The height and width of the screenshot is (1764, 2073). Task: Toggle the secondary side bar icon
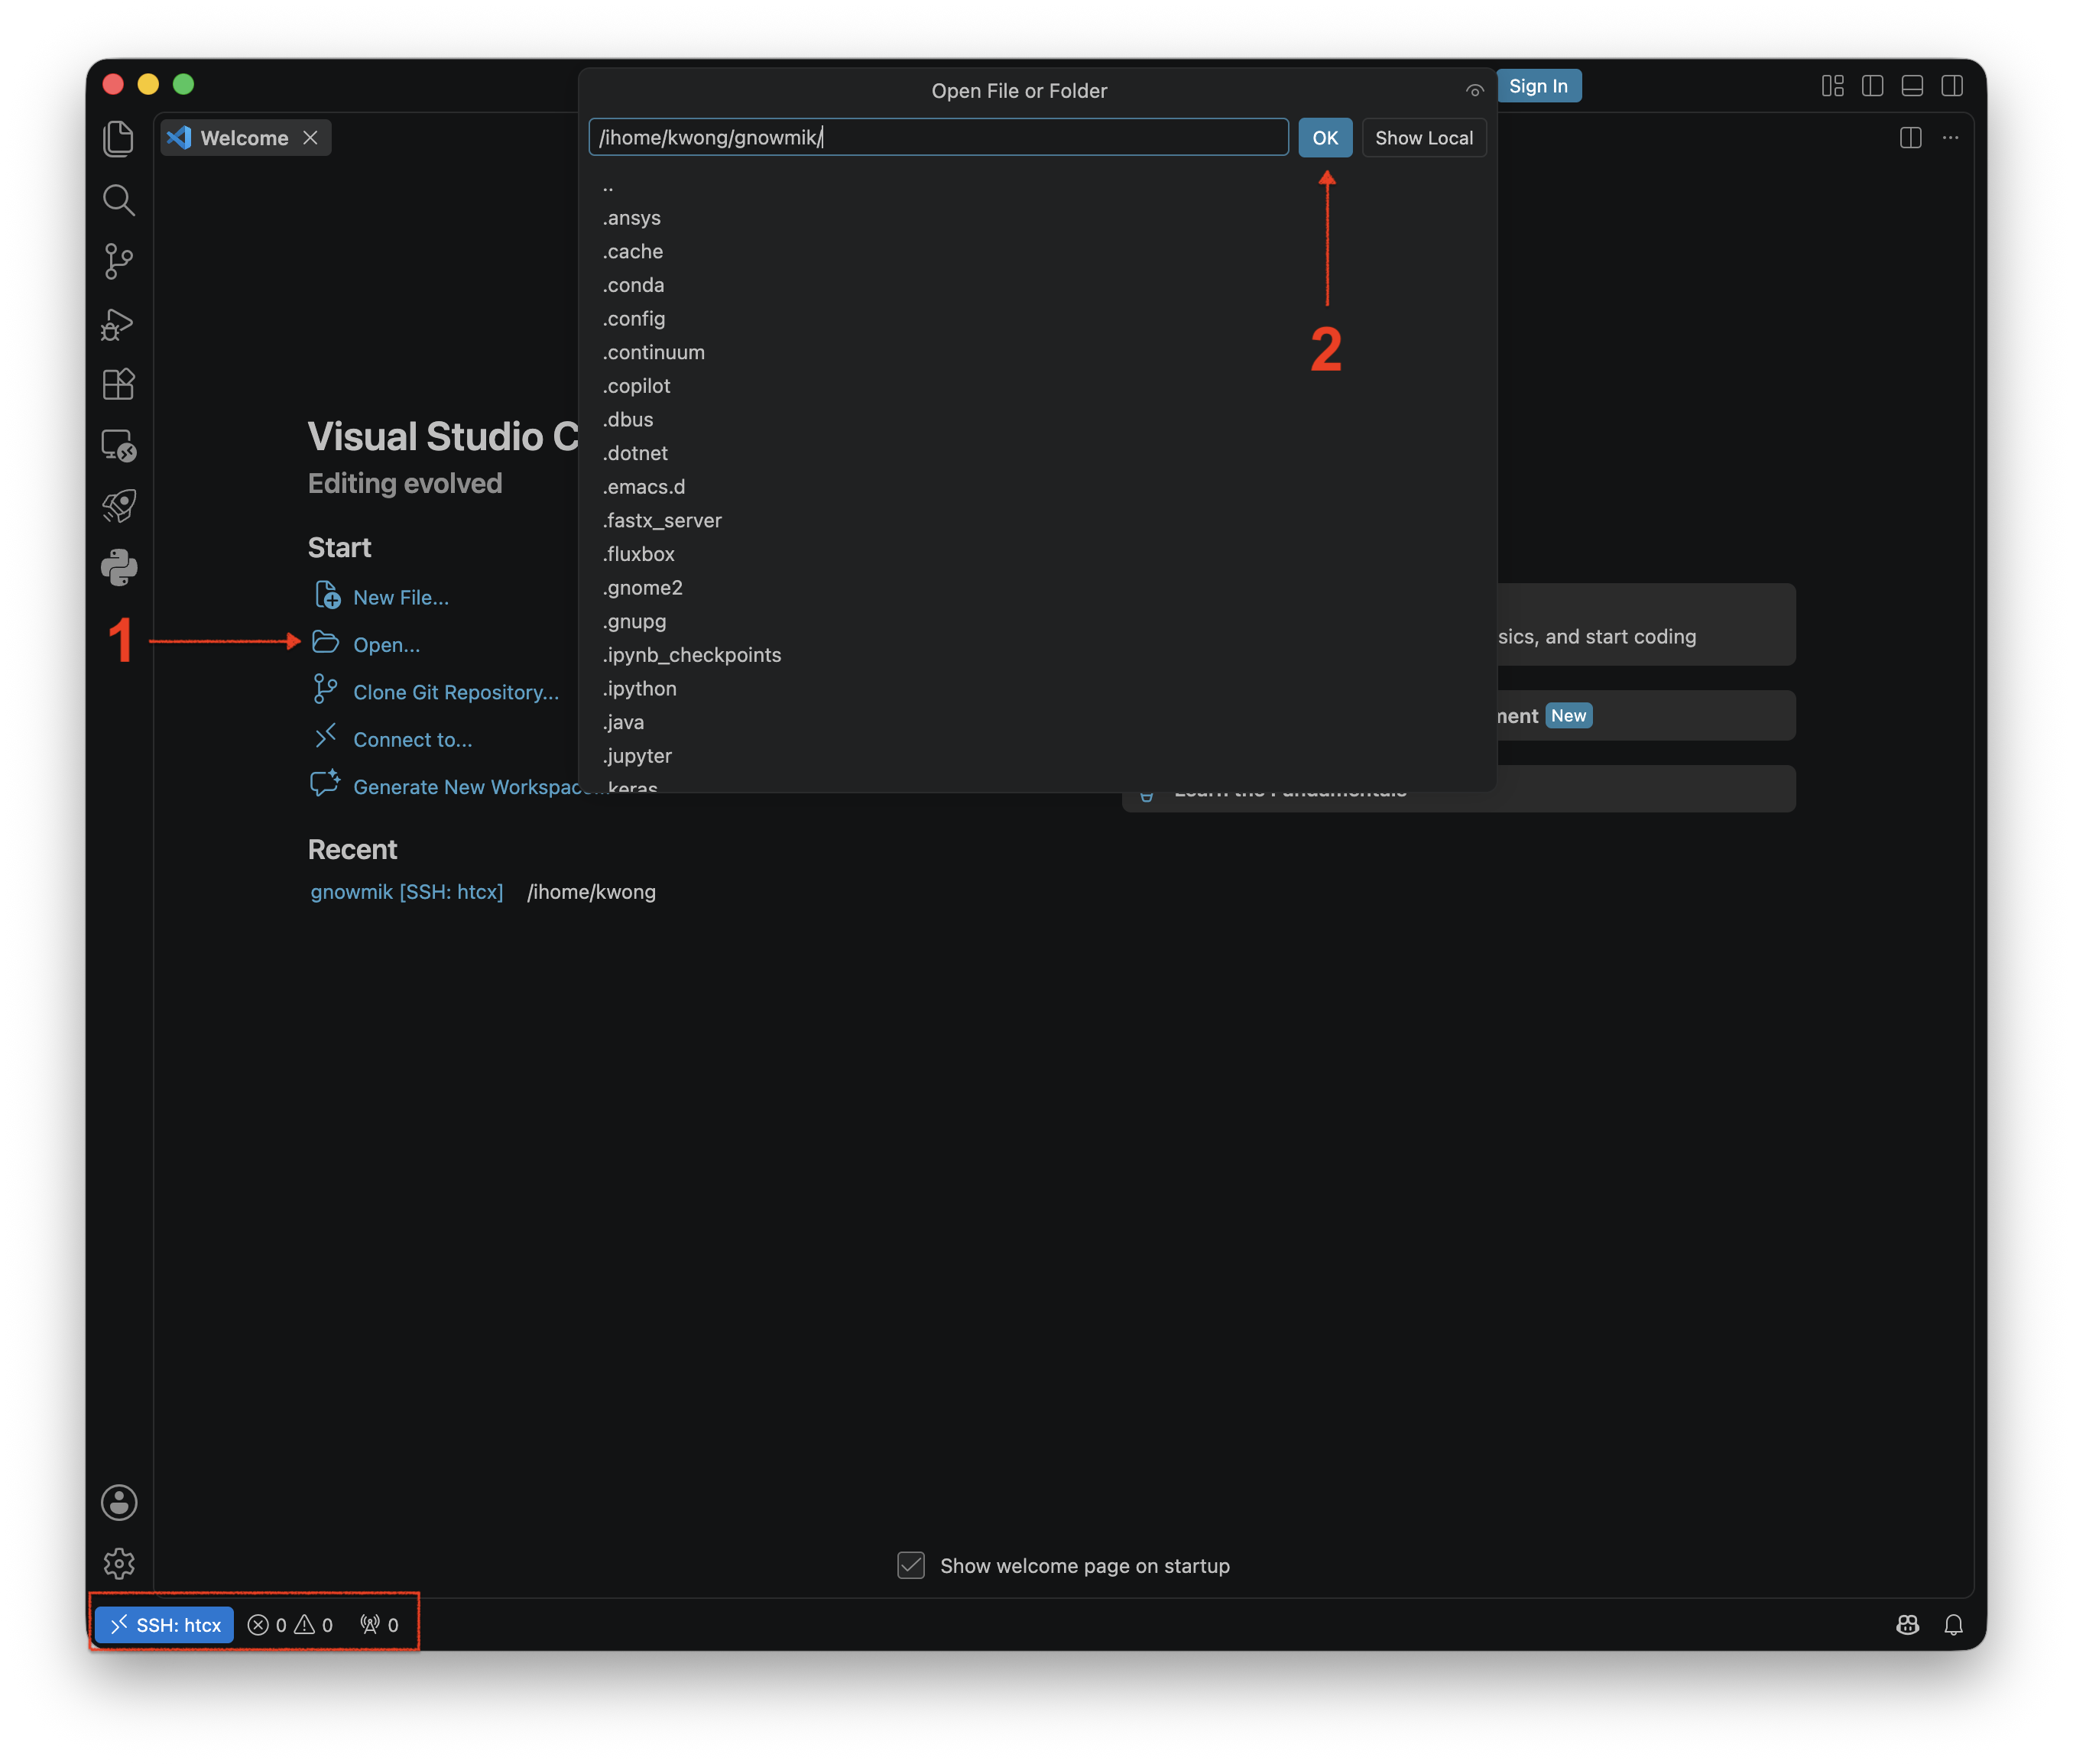point(1952,86)
